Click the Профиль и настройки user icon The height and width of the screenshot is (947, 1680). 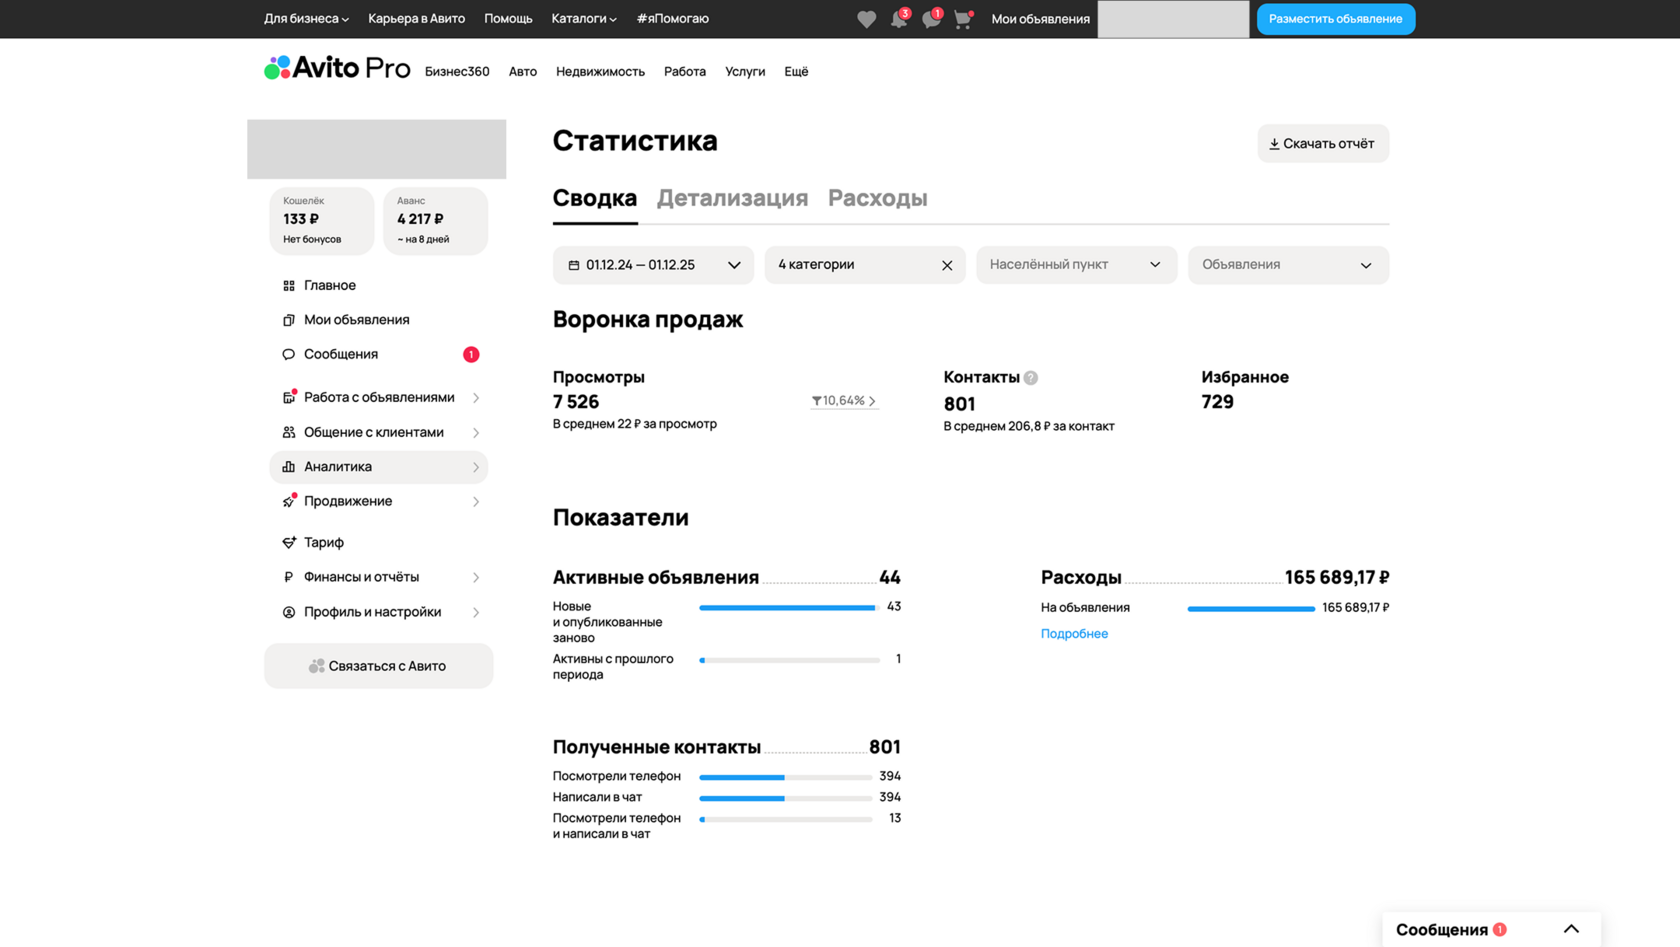[289, 612]
